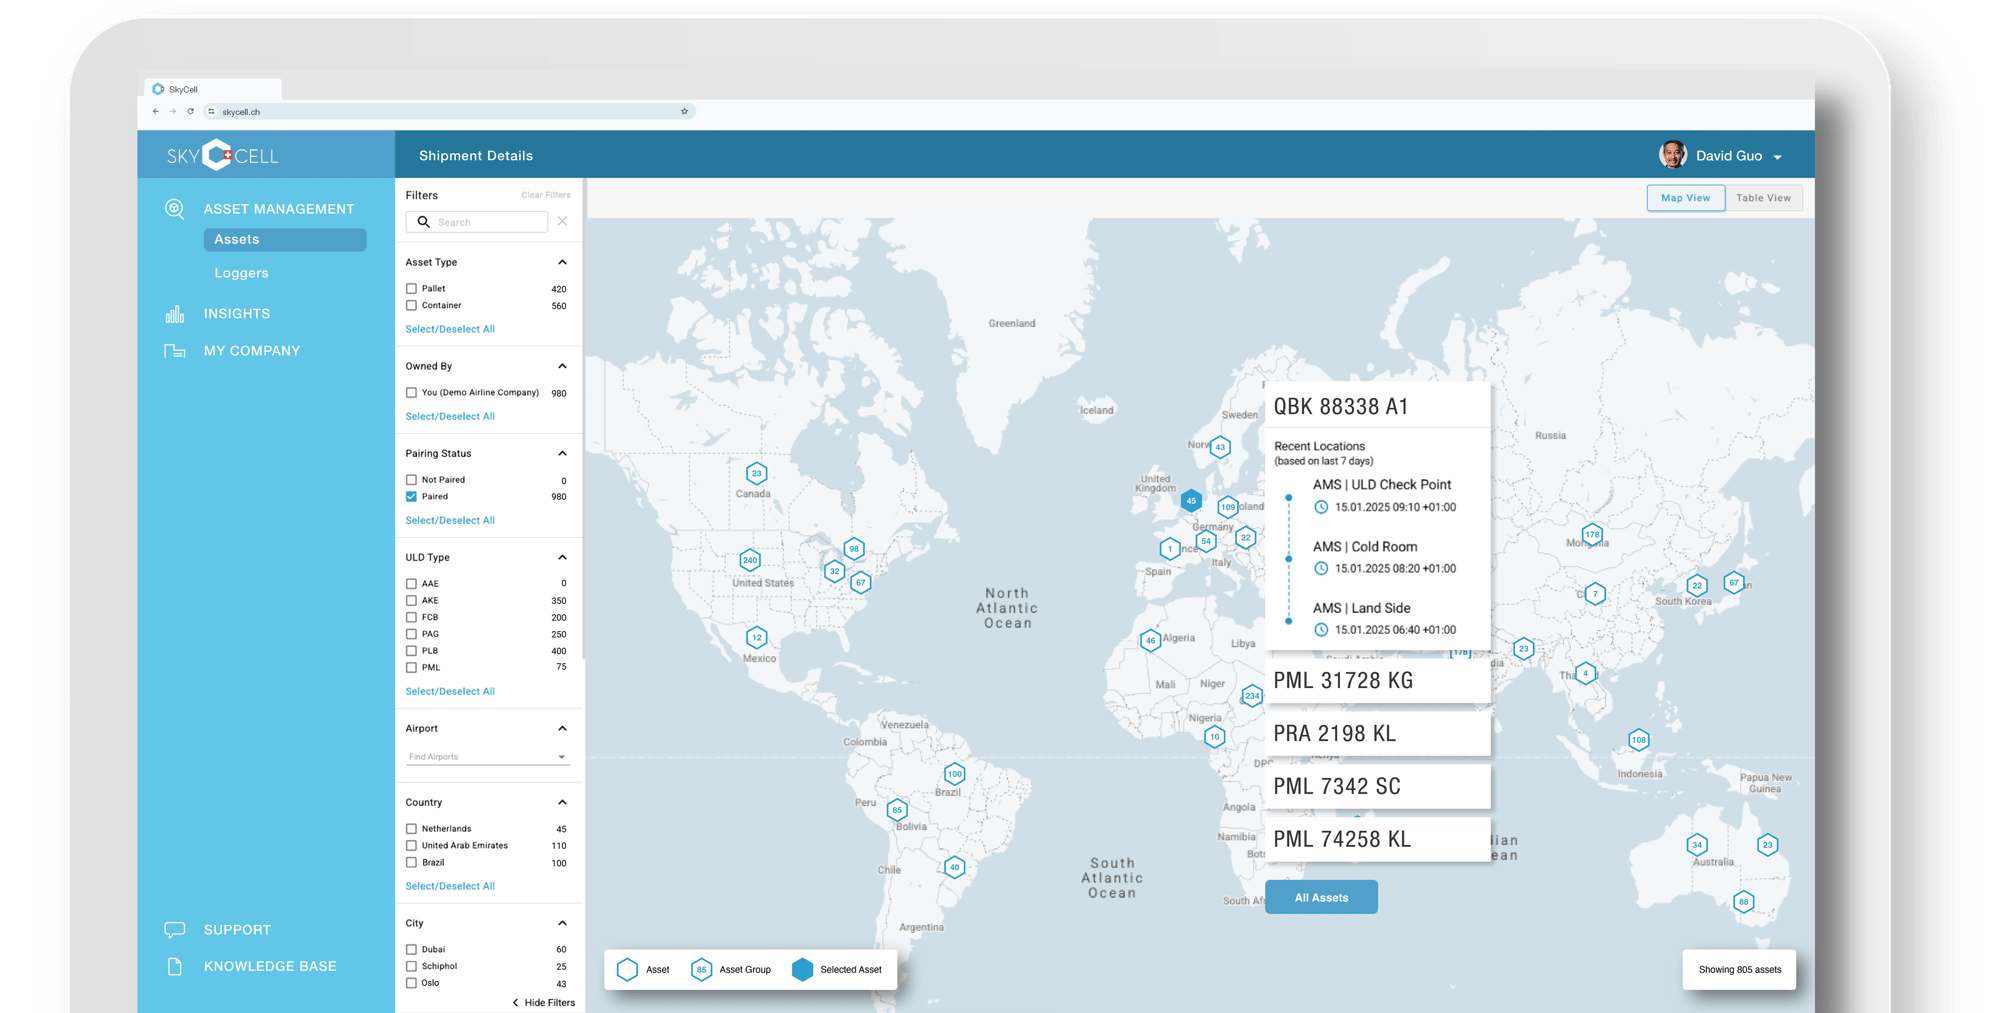
Task: Switch to Table View
Action: point(1763,197)
